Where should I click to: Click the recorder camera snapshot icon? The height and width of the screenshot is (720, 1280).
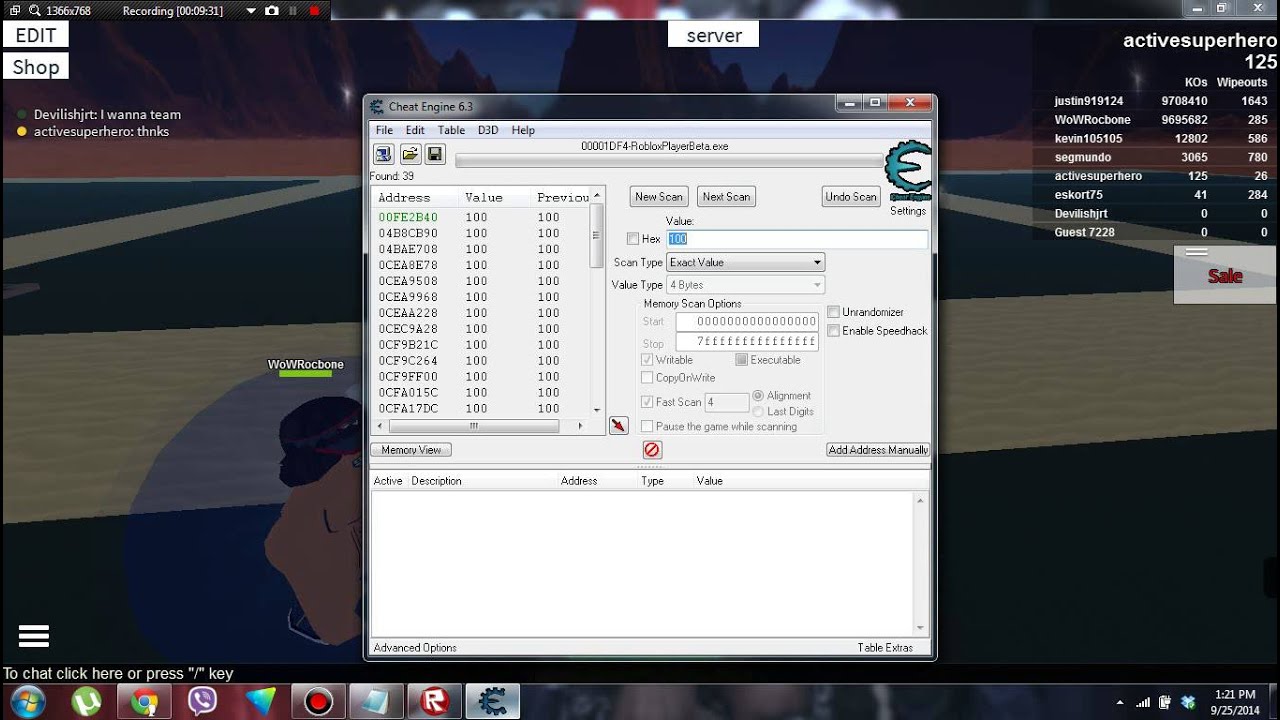[271, 10]
